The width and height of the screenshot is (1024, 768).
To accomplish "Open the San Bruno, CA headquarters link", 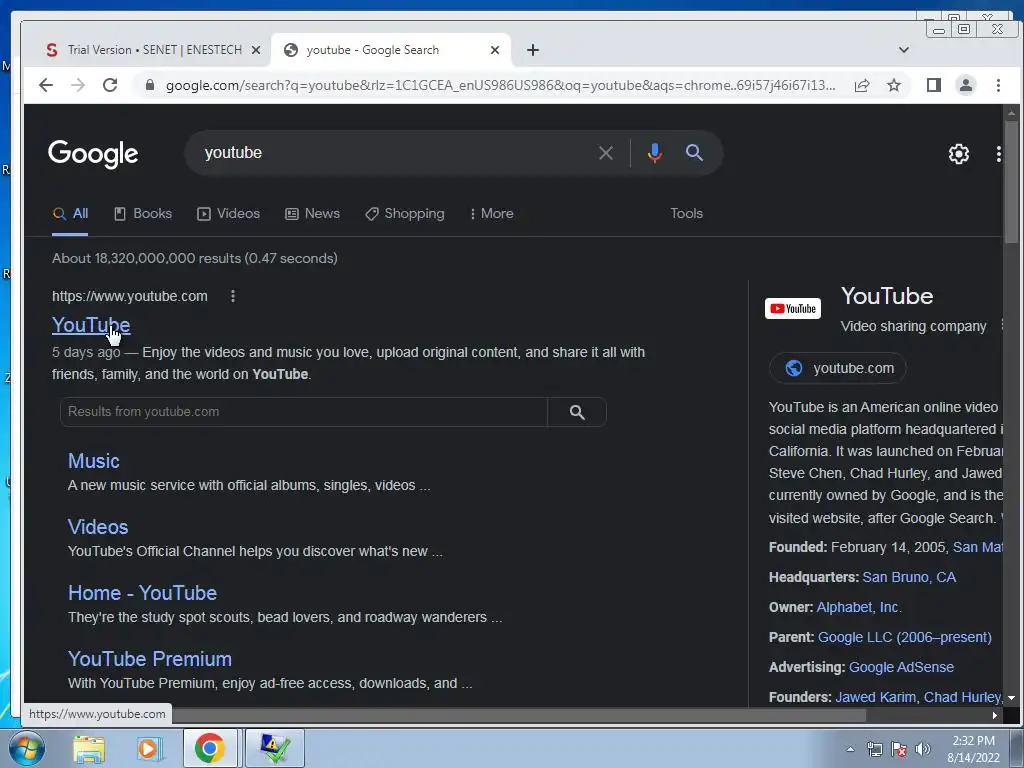I will (x=909, y=577).
